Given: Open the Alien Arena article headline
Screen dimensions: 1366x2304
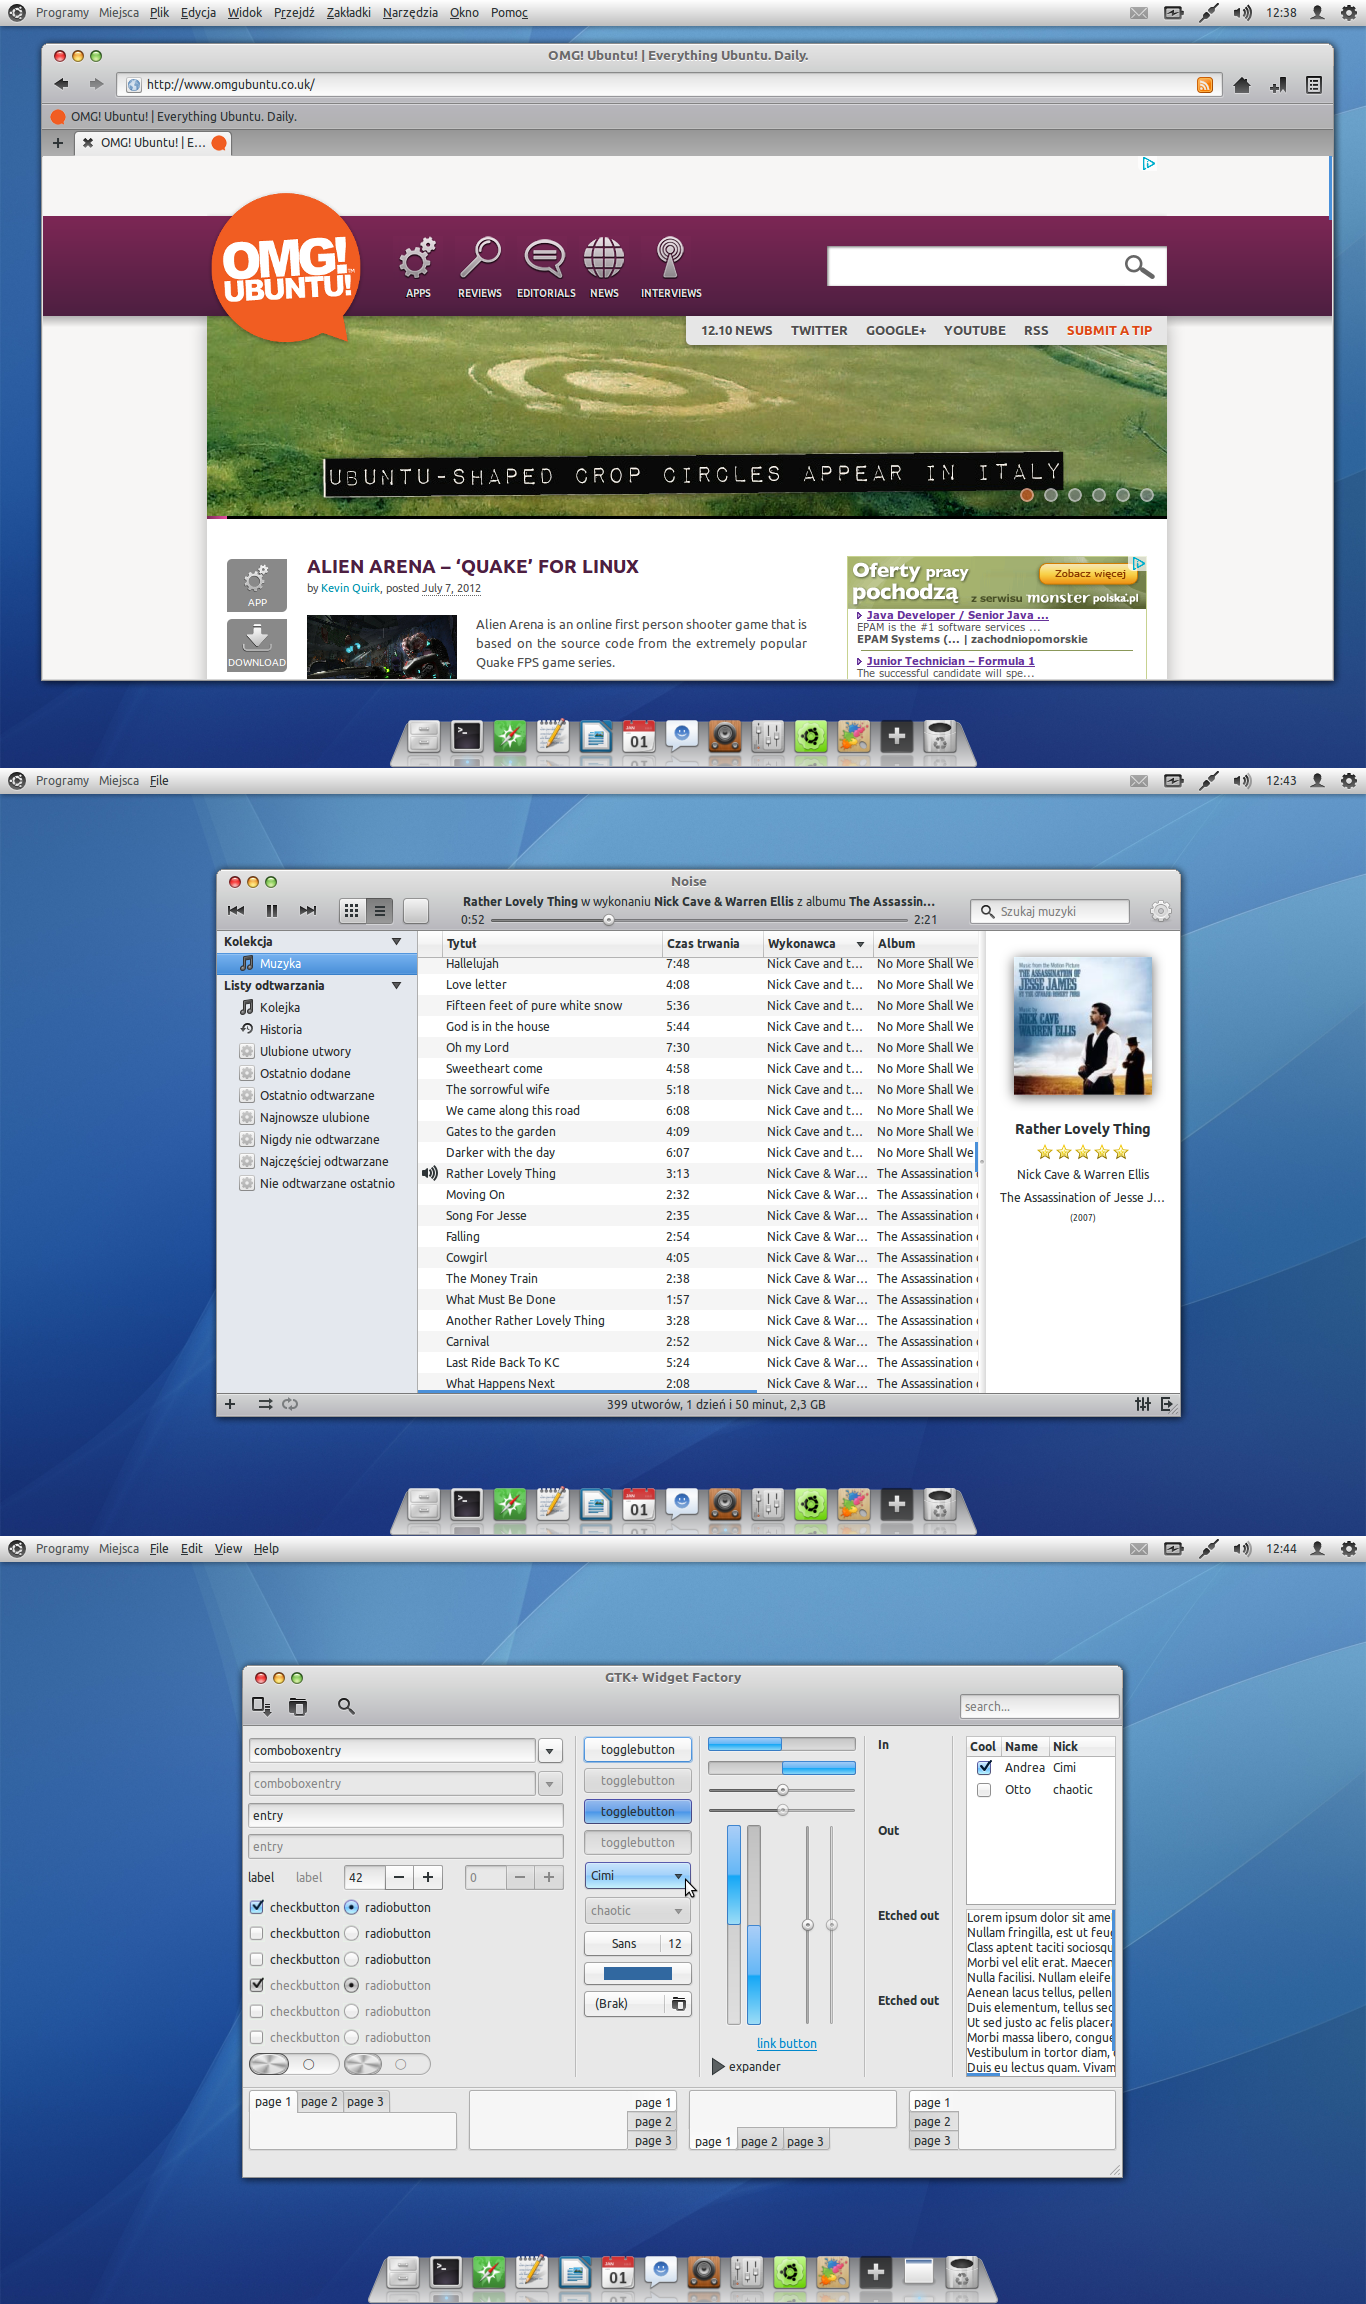Looking at the screenshot, I should 472,566.
